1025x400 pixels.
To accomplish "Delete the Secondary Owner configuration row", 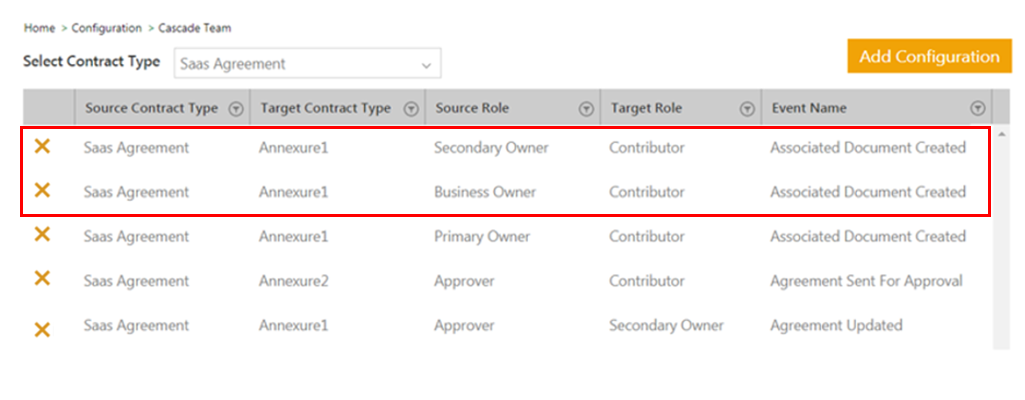I will (x=42, y=147).
